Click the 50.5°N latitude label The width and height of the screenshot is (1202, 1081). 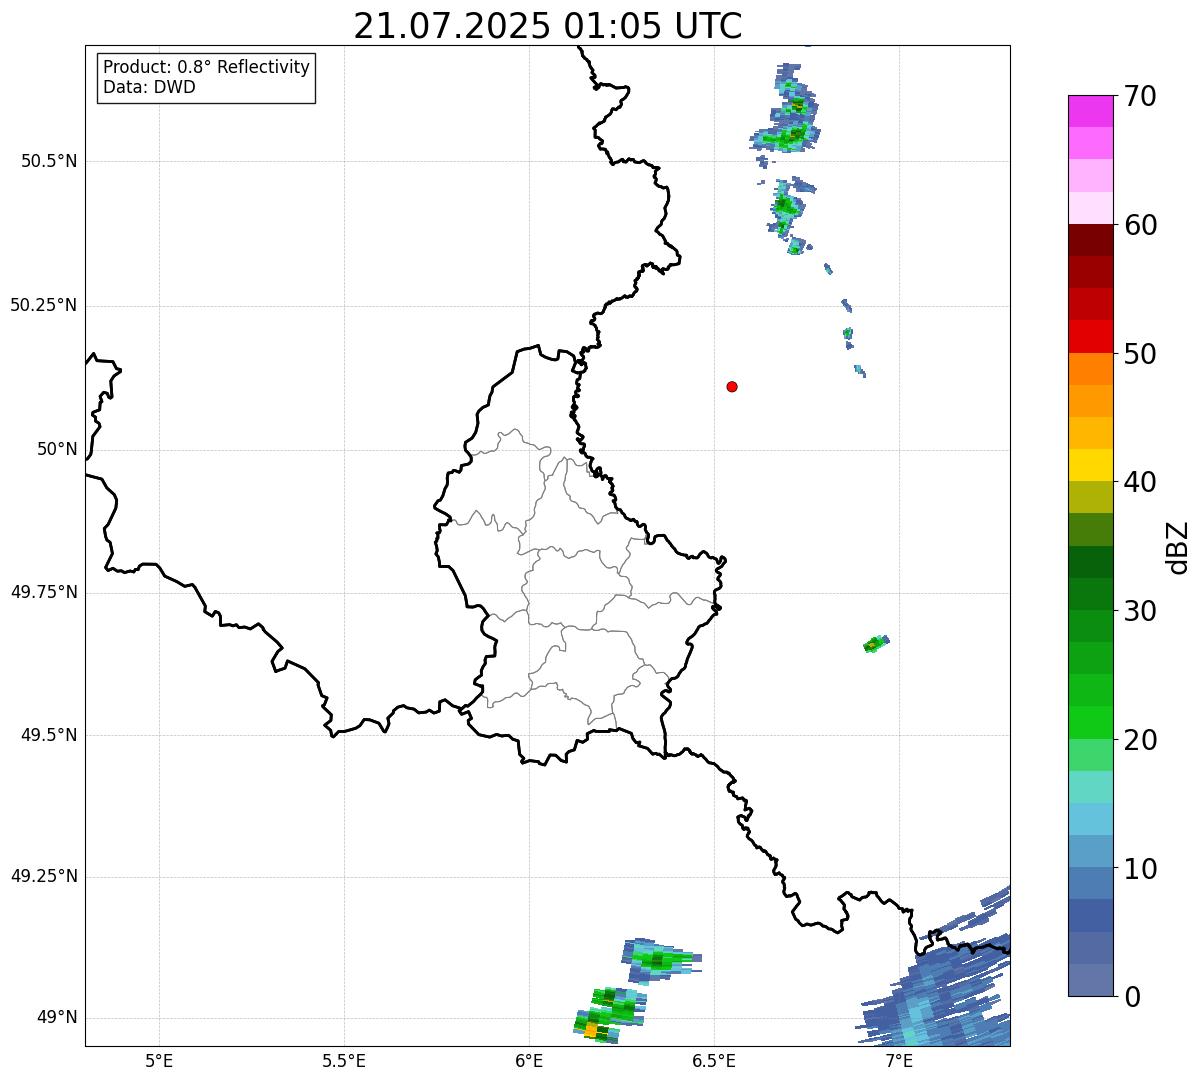(x=48, y=161)
